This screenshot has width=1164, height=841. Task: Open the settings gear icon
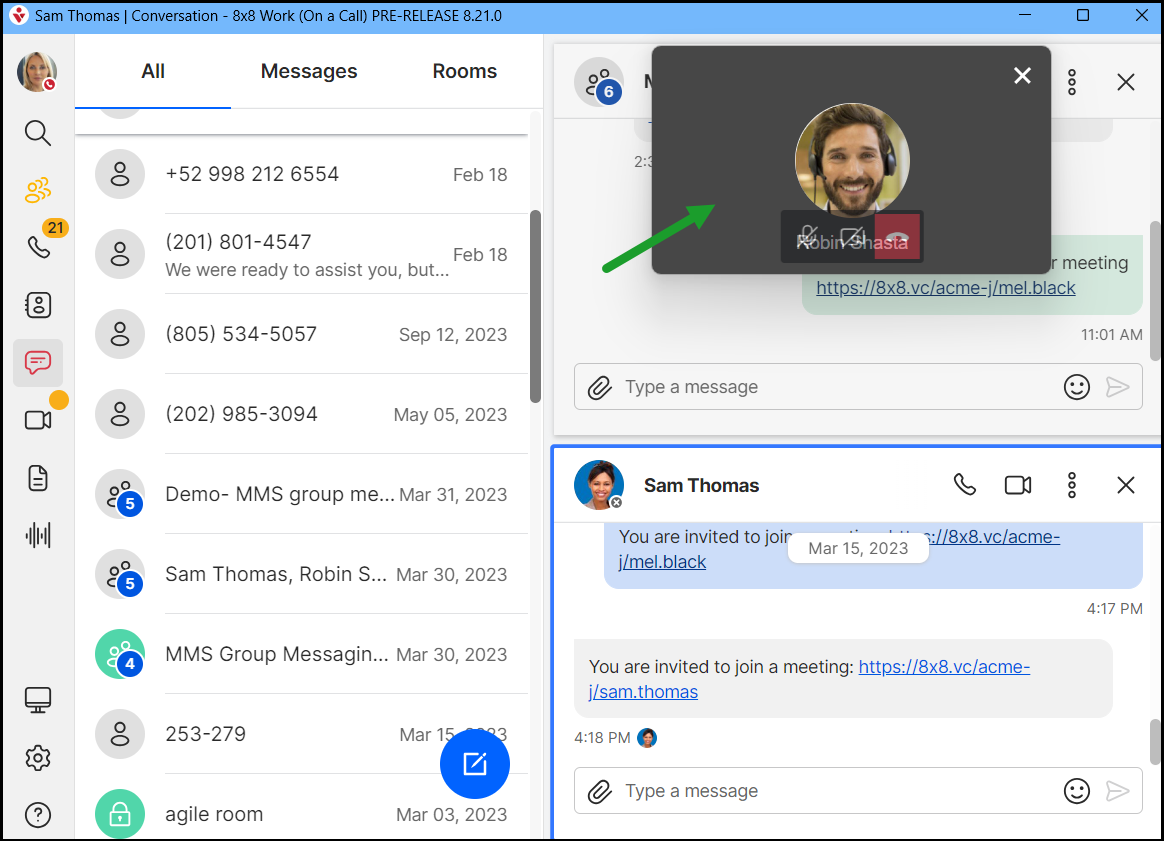(x=38, y=758)
